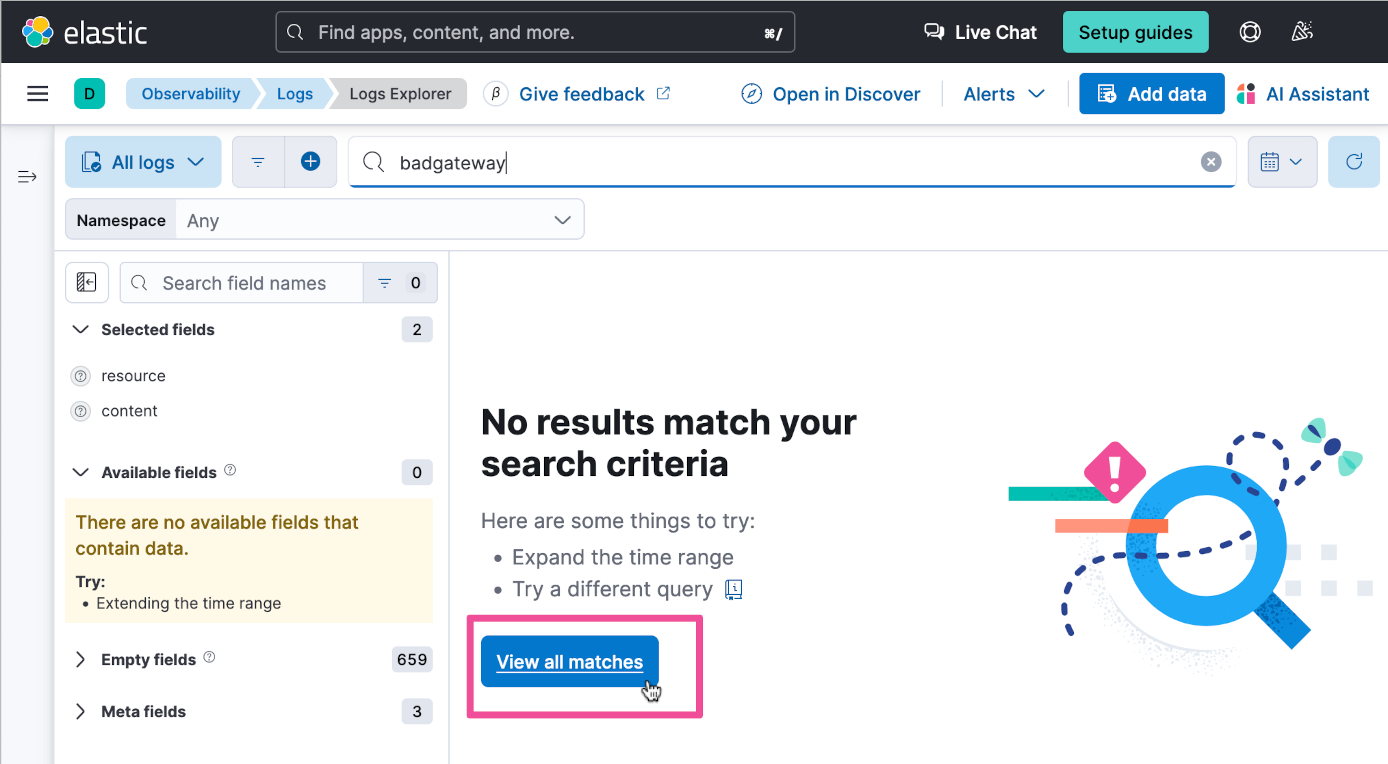1388x764 pixels.
Task: Open the All logs dataset selector
Action: click(143, 162)
